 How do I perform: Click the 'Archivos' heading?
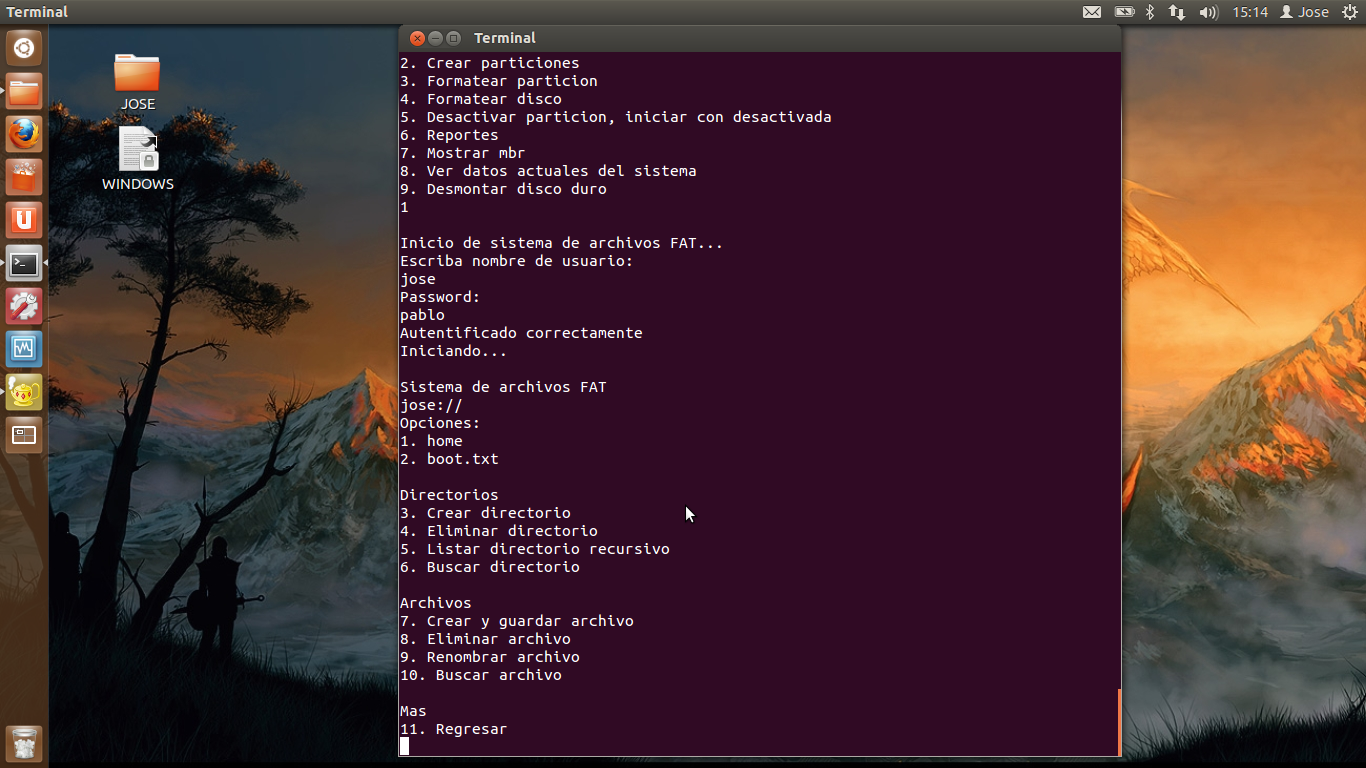[435, 603]
